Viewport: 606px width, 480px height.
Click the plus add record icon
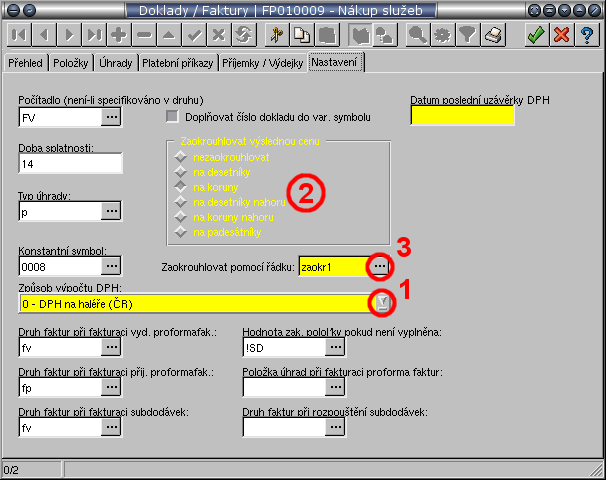[119, 35]
